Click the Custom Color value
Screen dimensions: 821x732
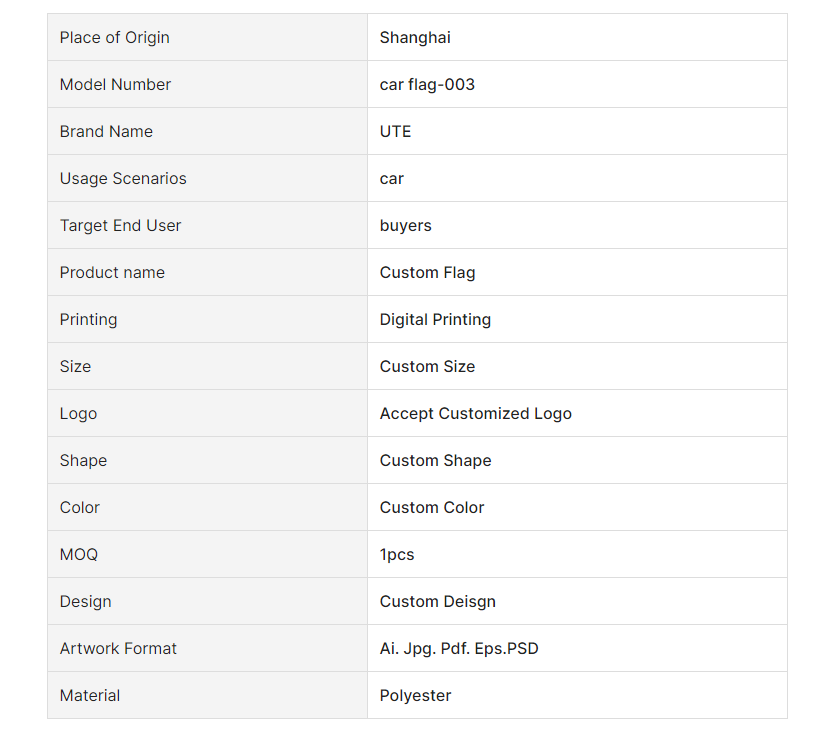point(431,507)
